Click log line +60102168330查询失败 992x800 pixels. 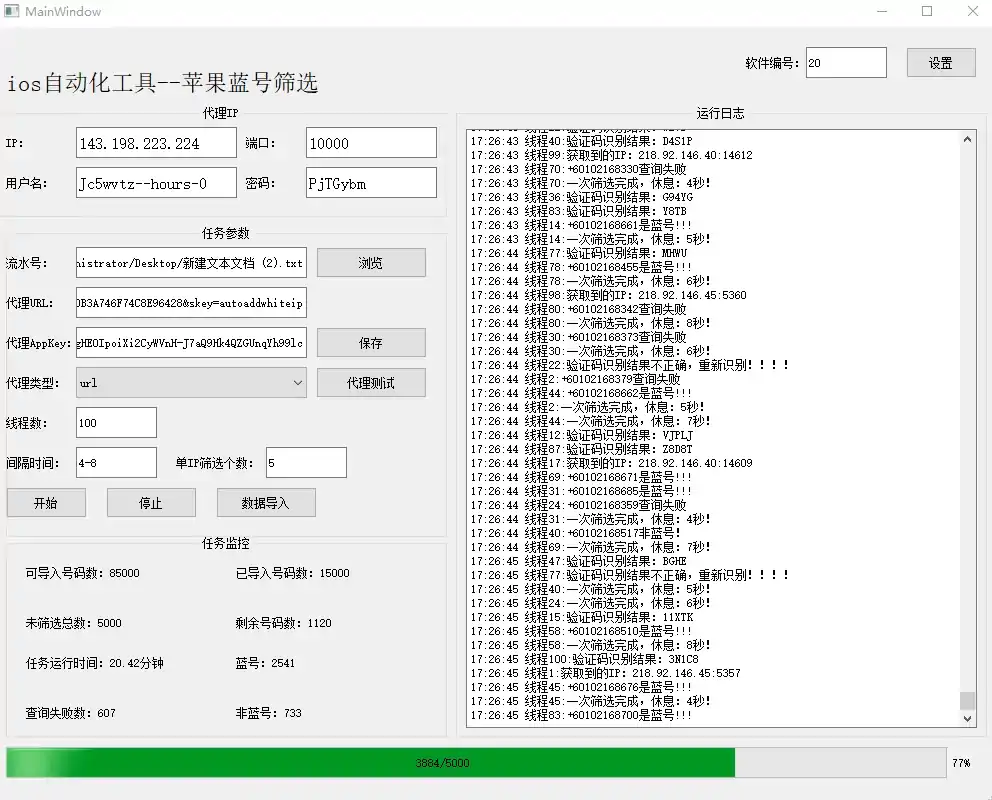click(x=578, y=169)
